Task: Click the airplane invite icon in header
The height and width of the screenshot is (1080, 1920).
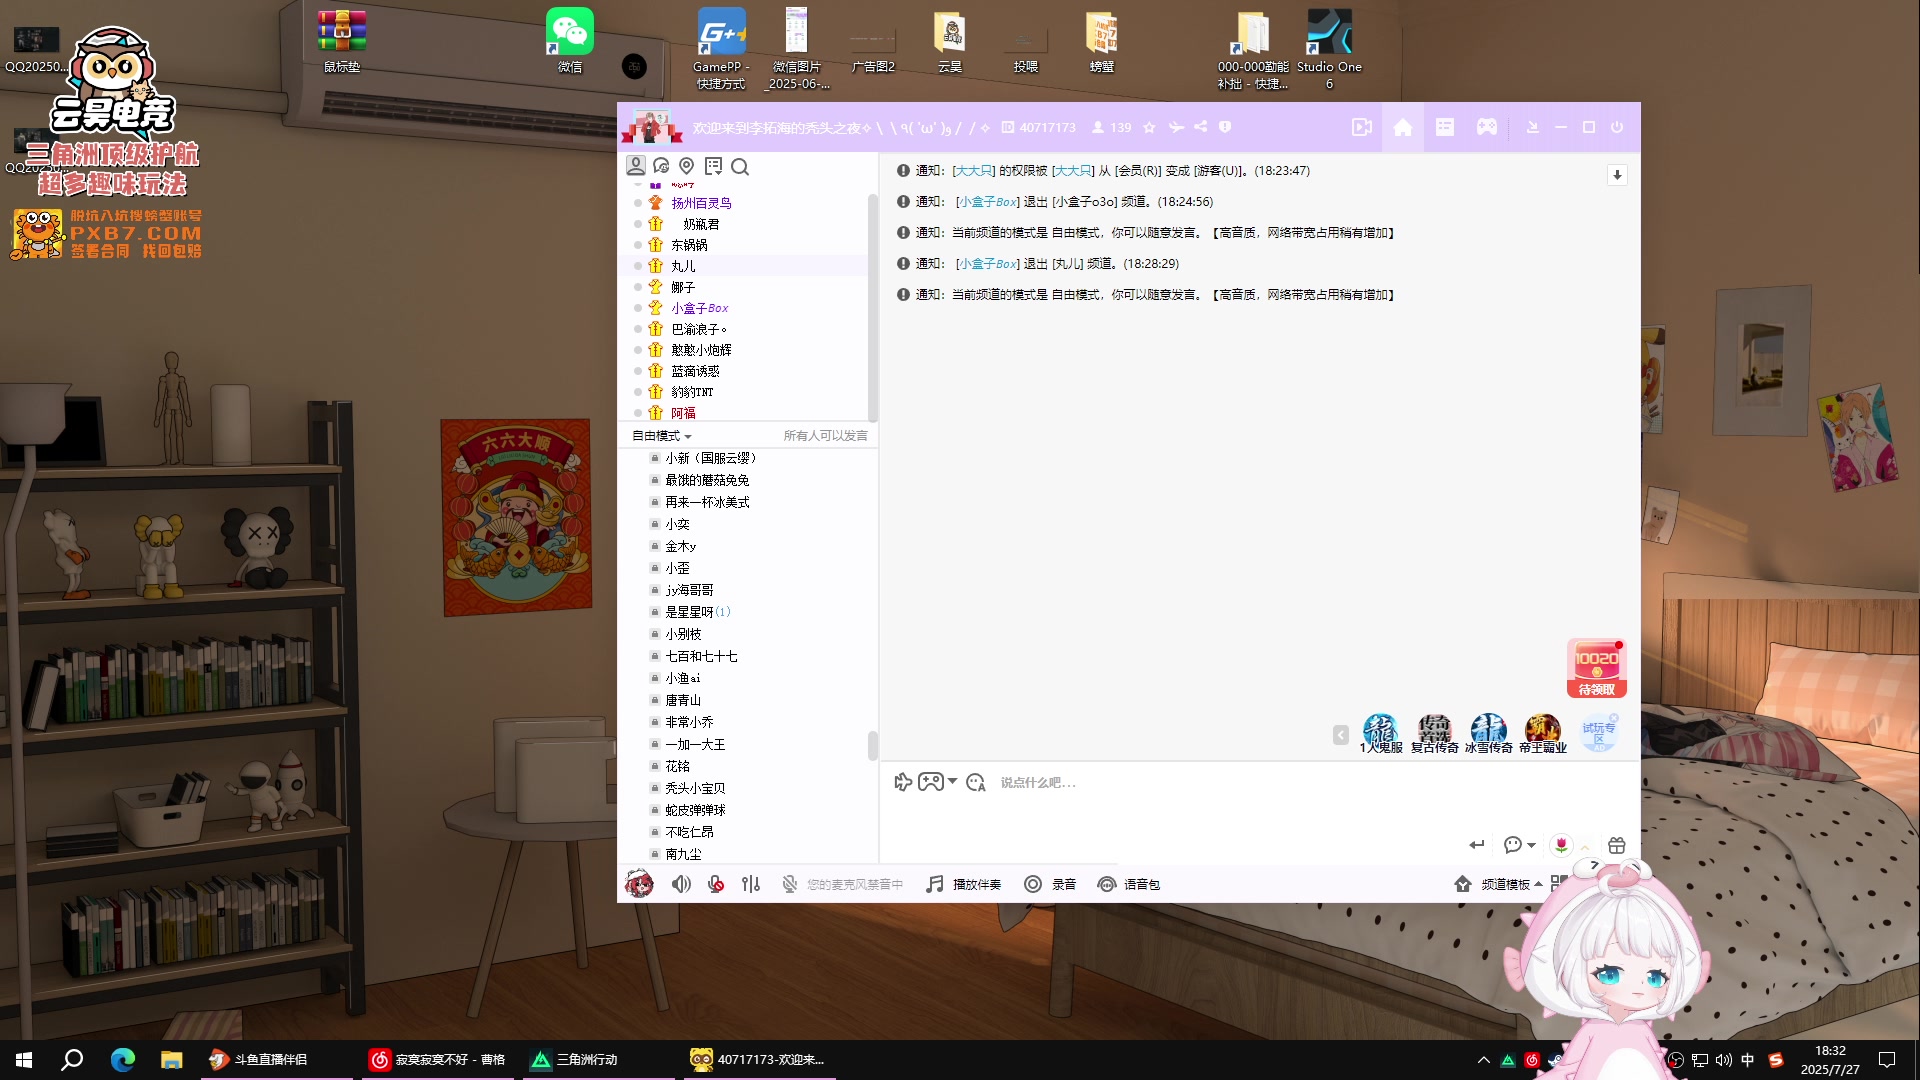Action: [1175, 127]
